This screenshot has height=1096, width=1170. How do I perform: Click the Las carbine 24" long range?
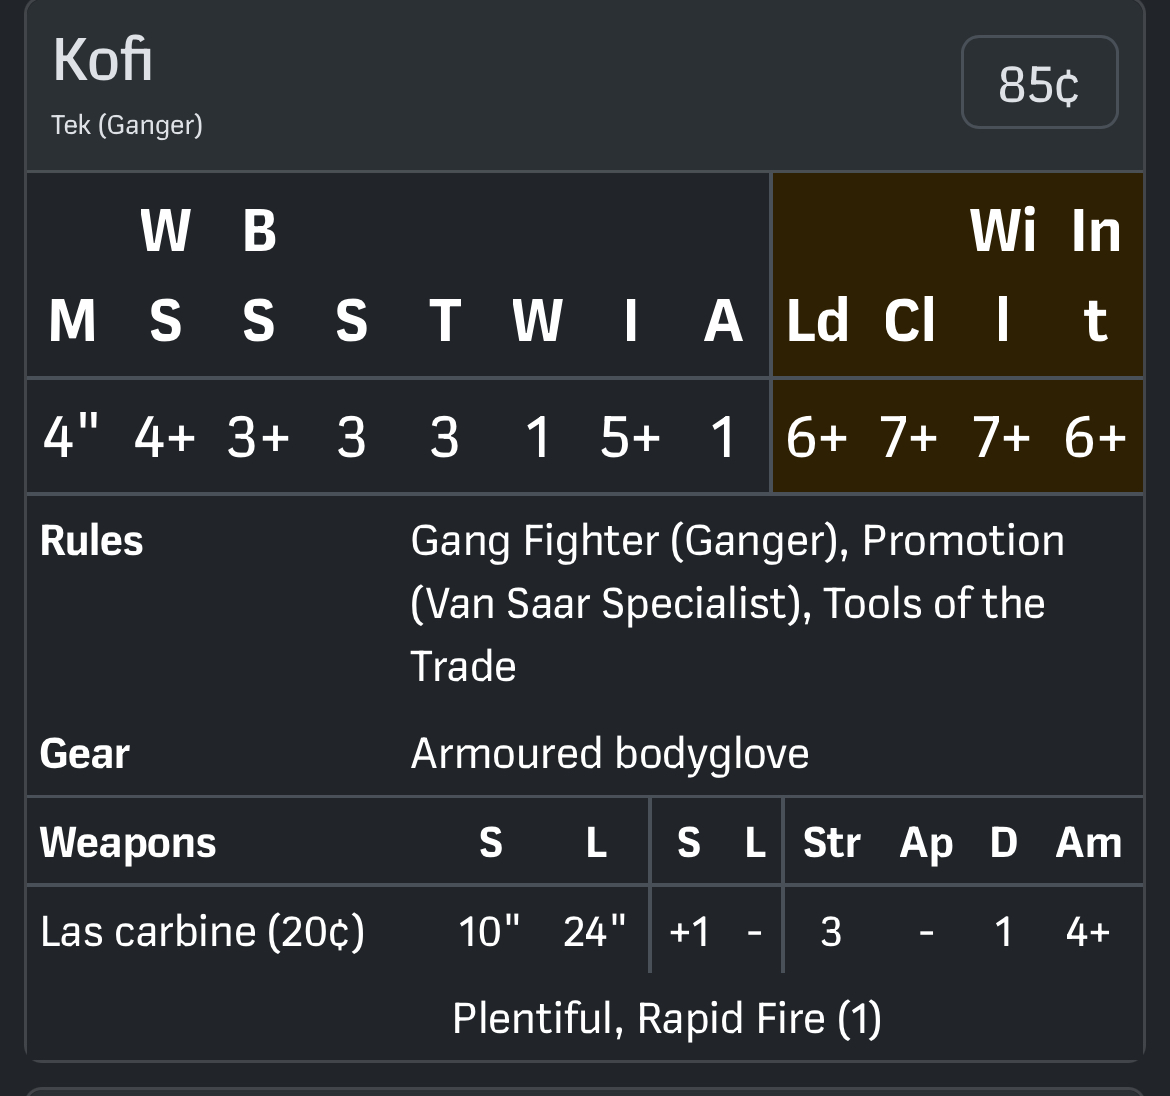(594, 931)
